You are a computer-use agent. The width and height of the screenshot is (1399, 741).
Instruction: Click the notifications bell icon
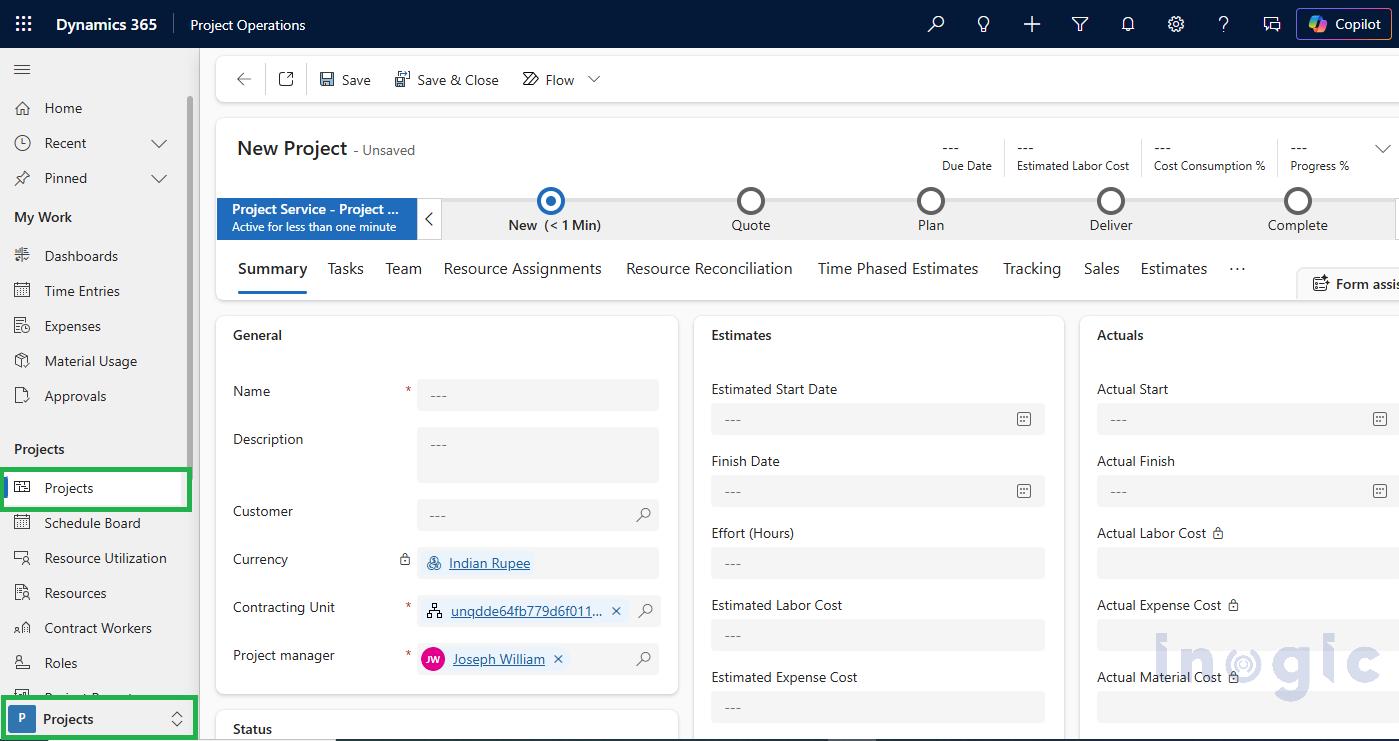[1127, 24]
